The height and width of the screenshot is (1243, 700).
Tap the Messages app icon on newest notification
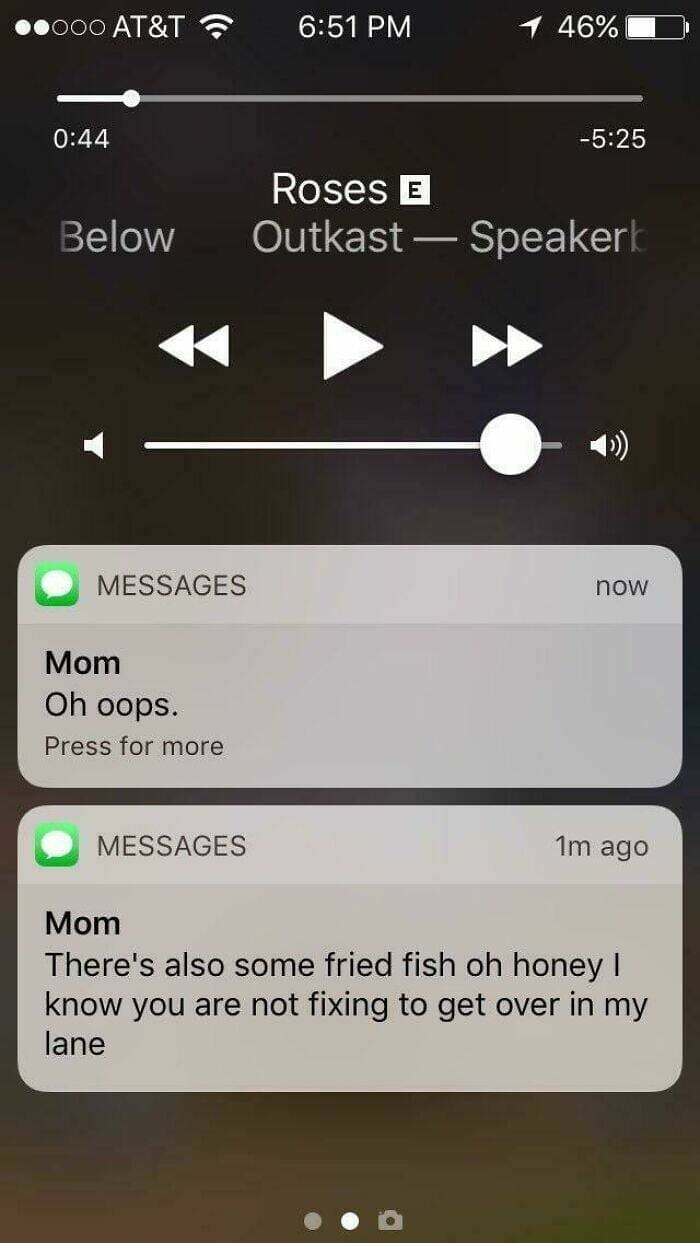[57, 585]
